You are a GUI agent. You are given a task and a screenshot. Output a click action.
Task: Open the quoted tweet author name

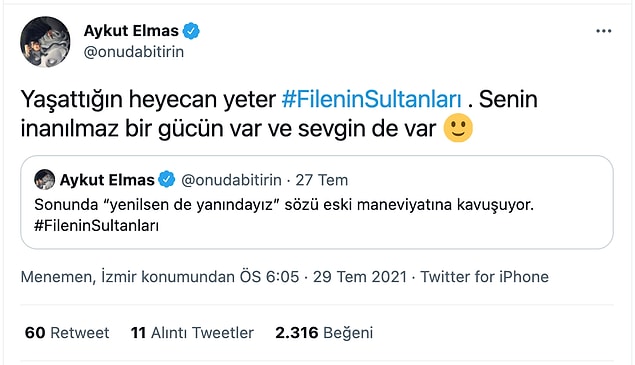pos(107,180)
